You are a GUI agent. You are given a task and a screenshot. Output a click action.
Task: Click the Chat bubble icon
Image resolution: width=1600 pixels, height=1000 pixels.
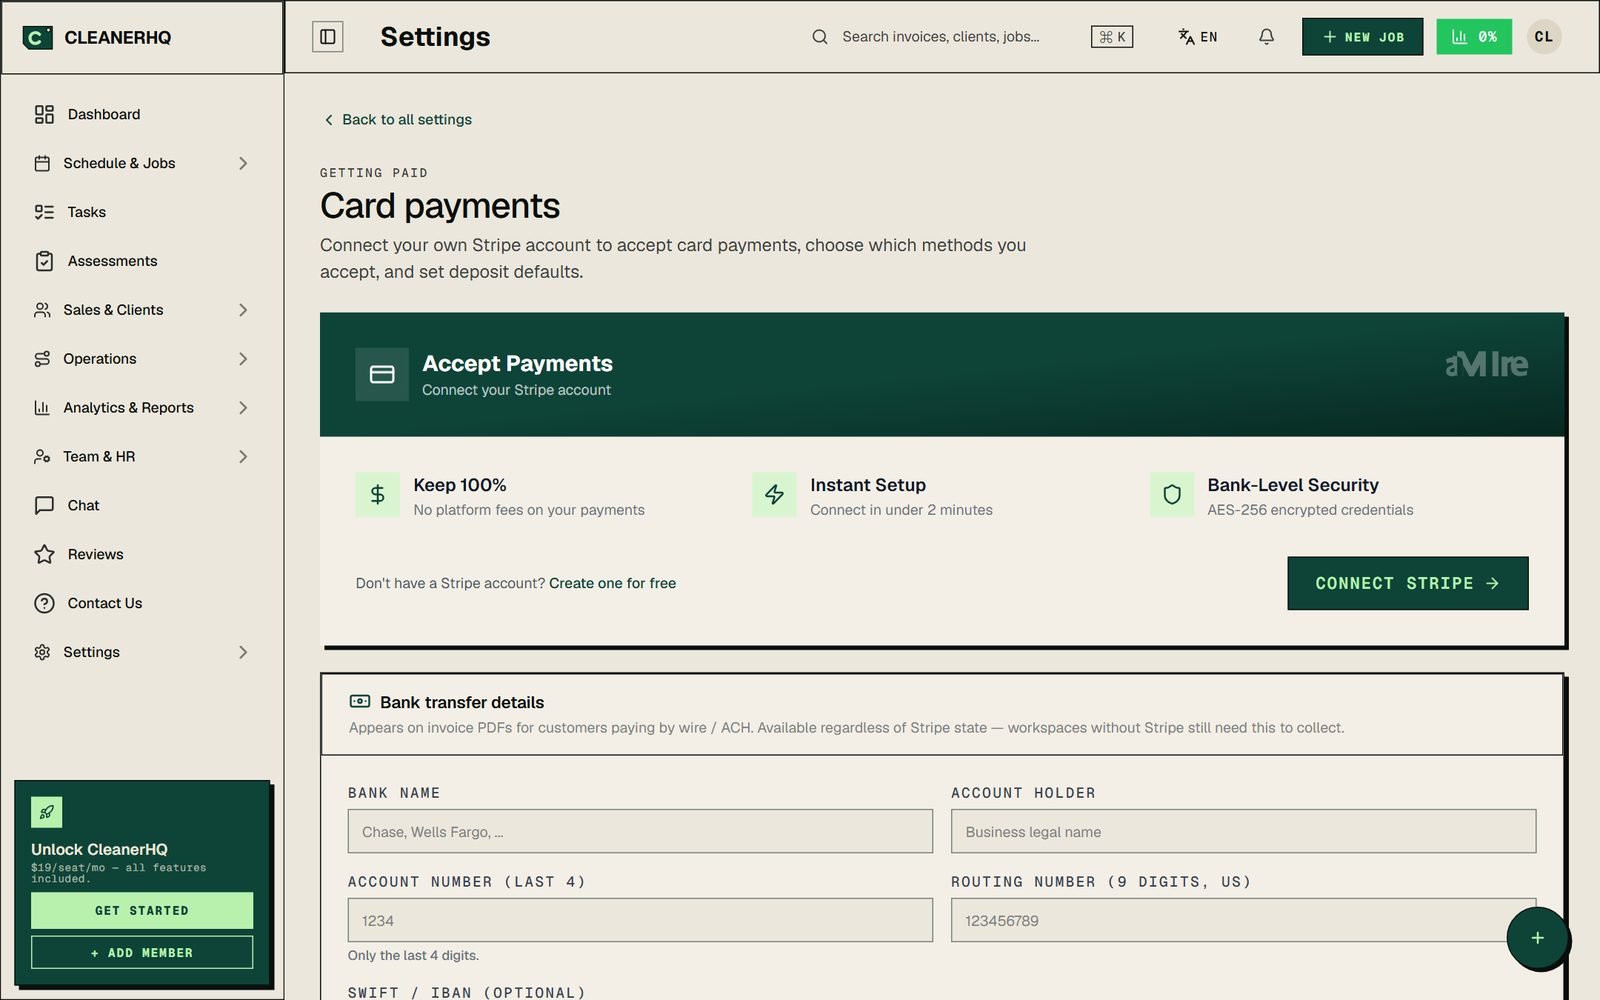44,506
